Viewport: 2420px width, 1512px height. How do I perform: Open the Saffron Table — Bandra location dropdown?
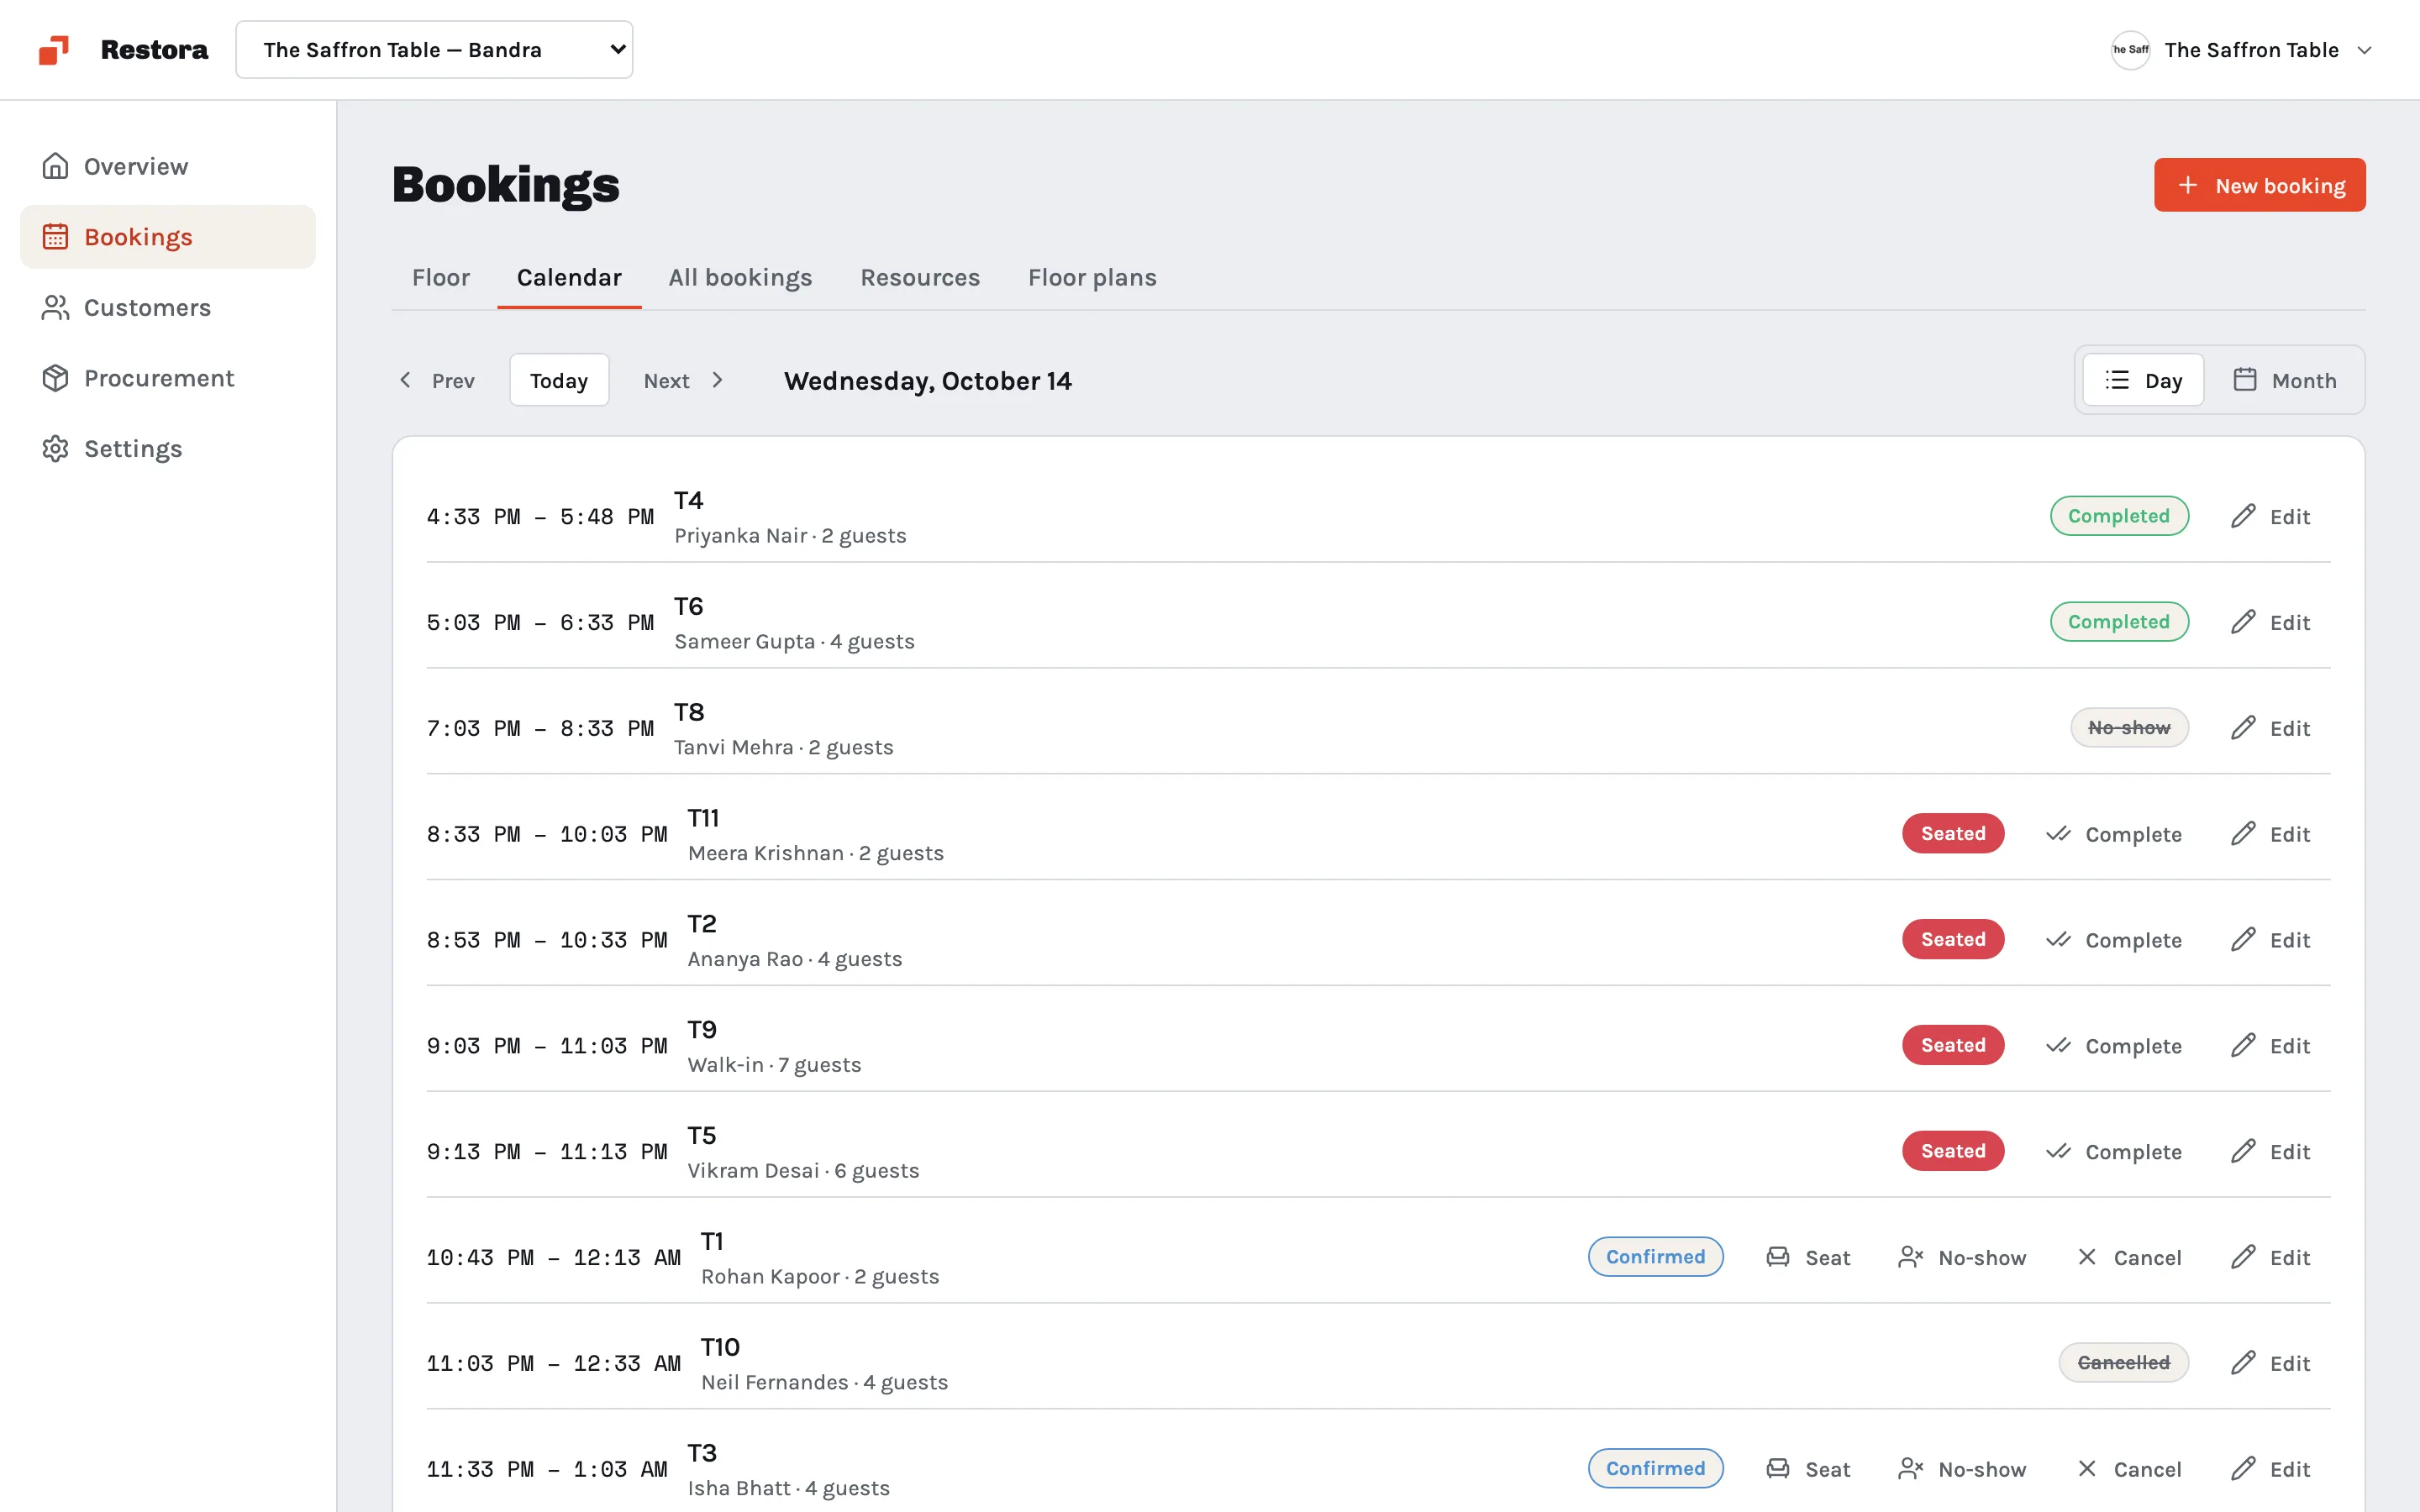pyautogui.click(x=434, y=50)
